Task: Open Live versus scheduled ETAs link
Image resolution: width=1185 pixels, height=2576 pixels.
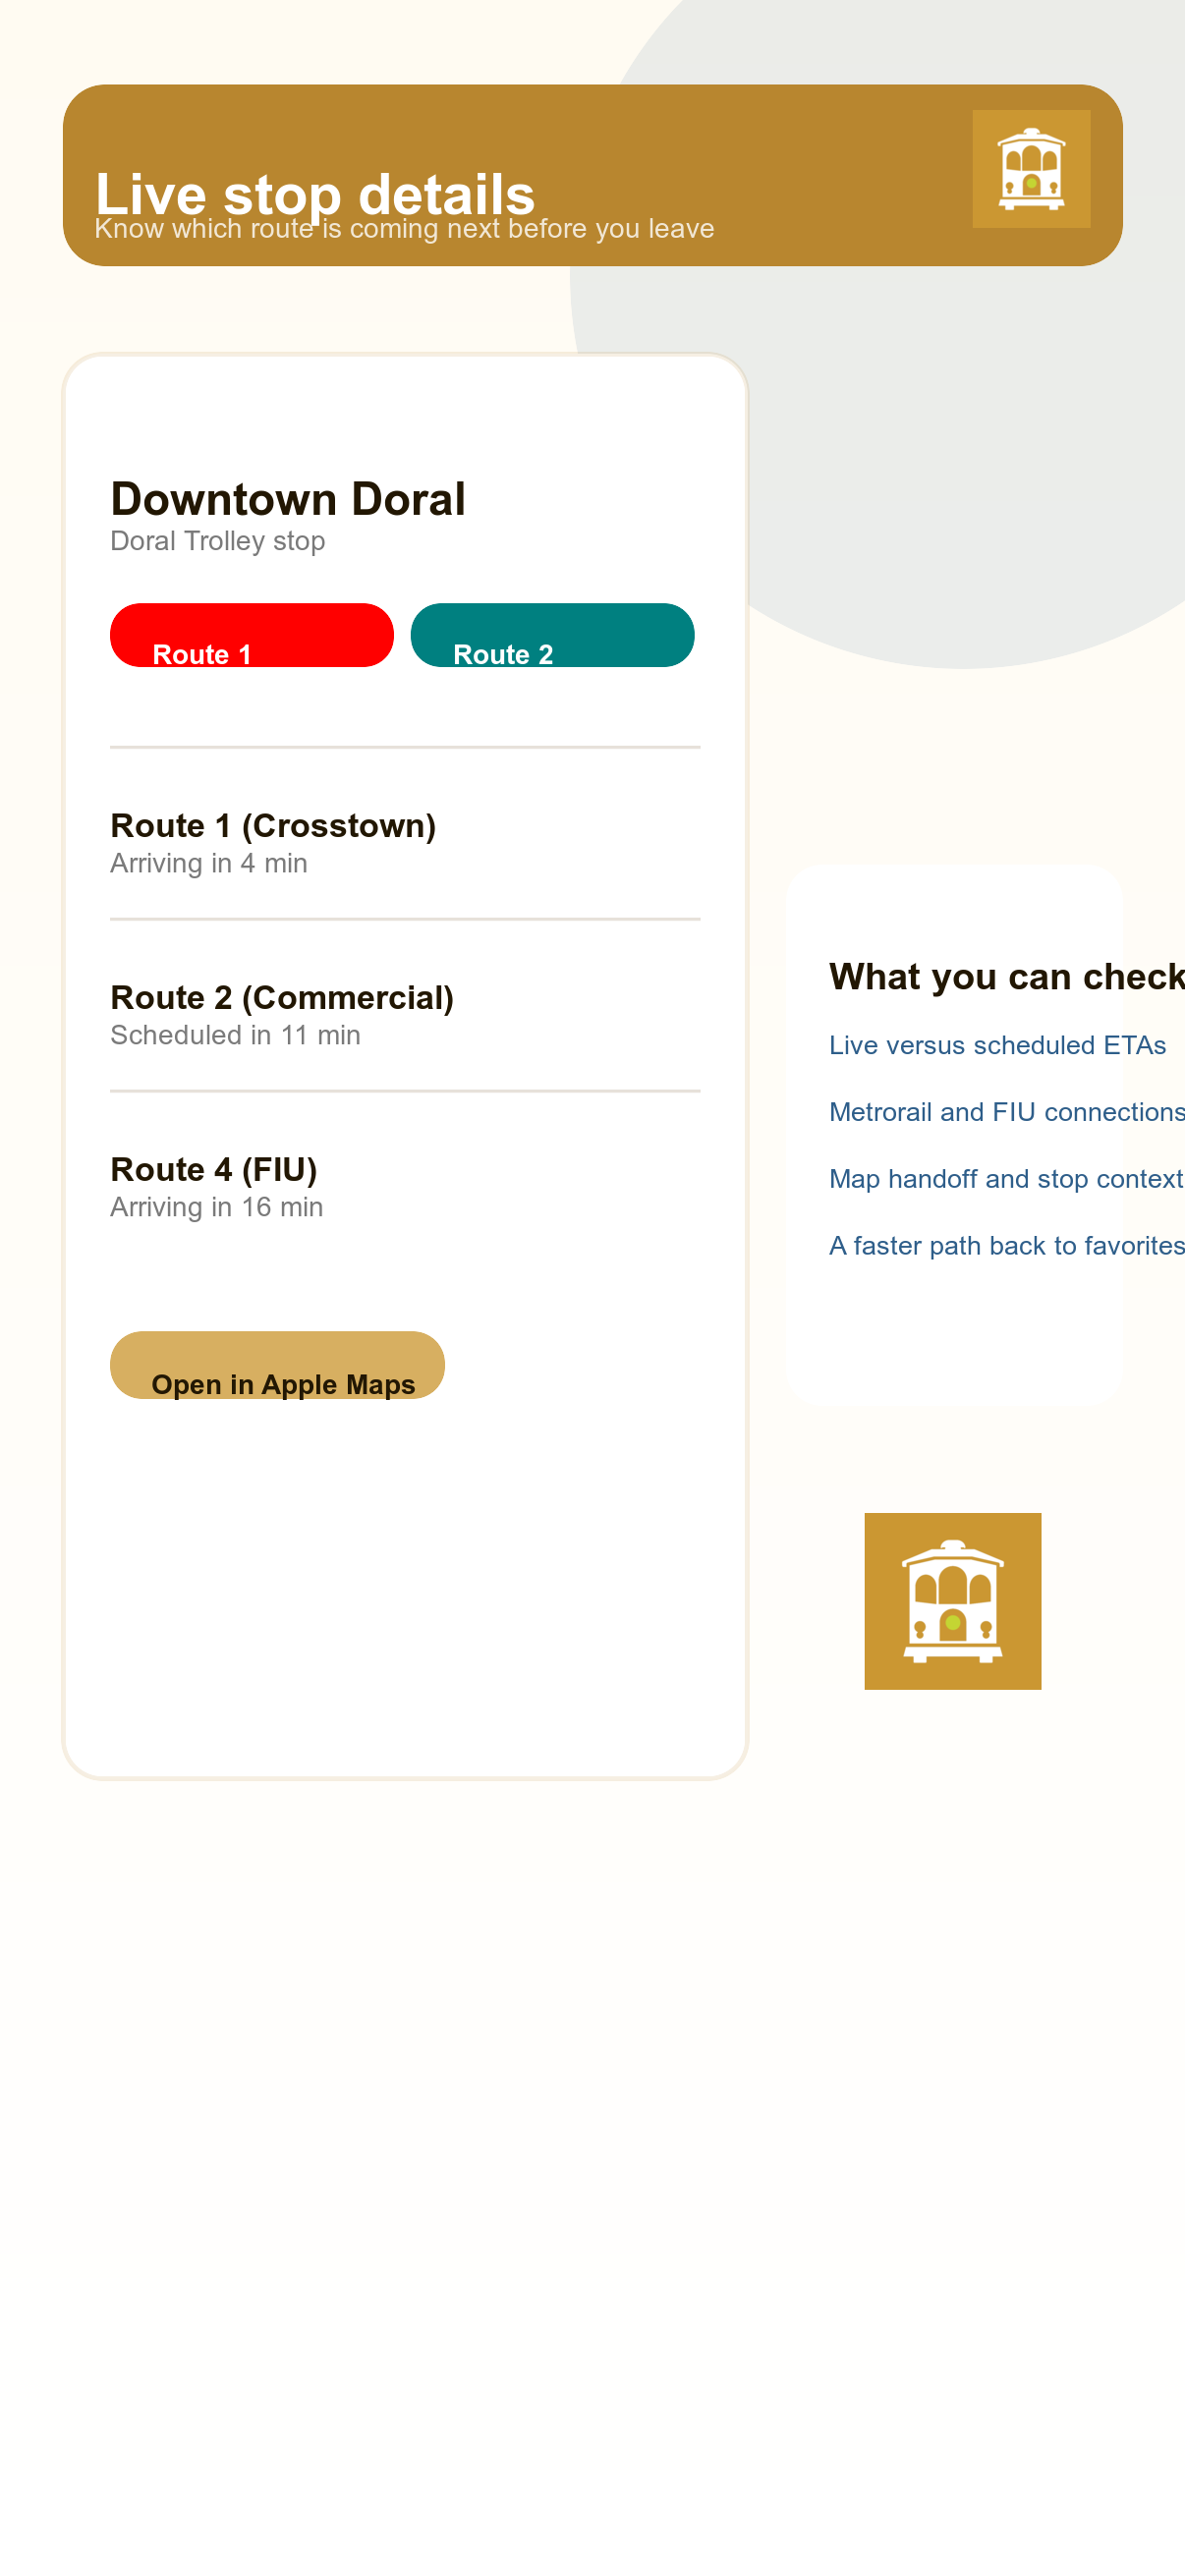Action: point(997,1045)
